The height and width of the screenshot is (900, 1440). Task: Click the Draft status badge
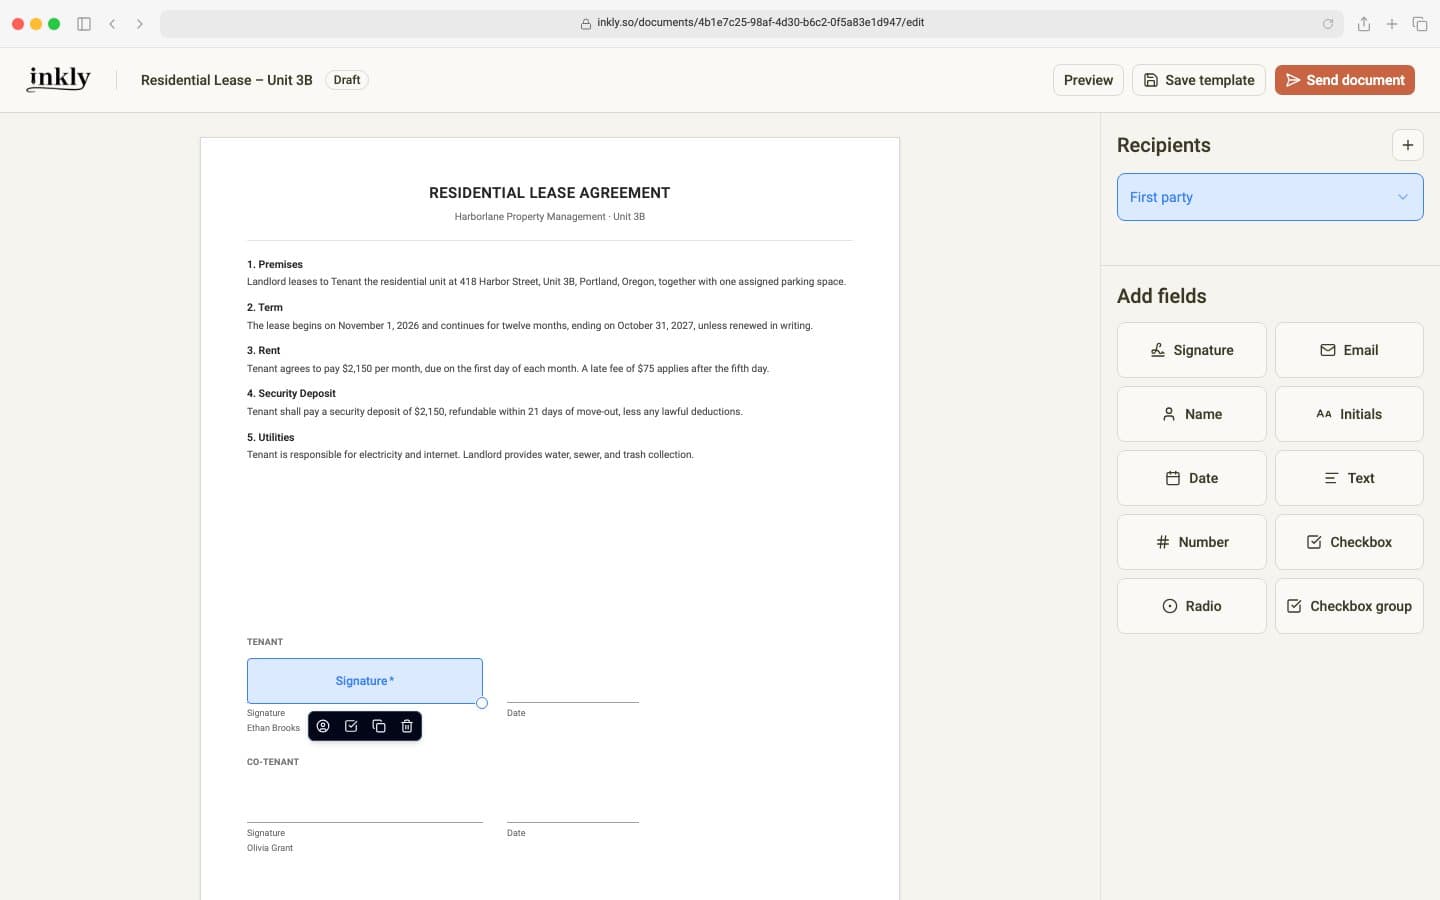347,80
